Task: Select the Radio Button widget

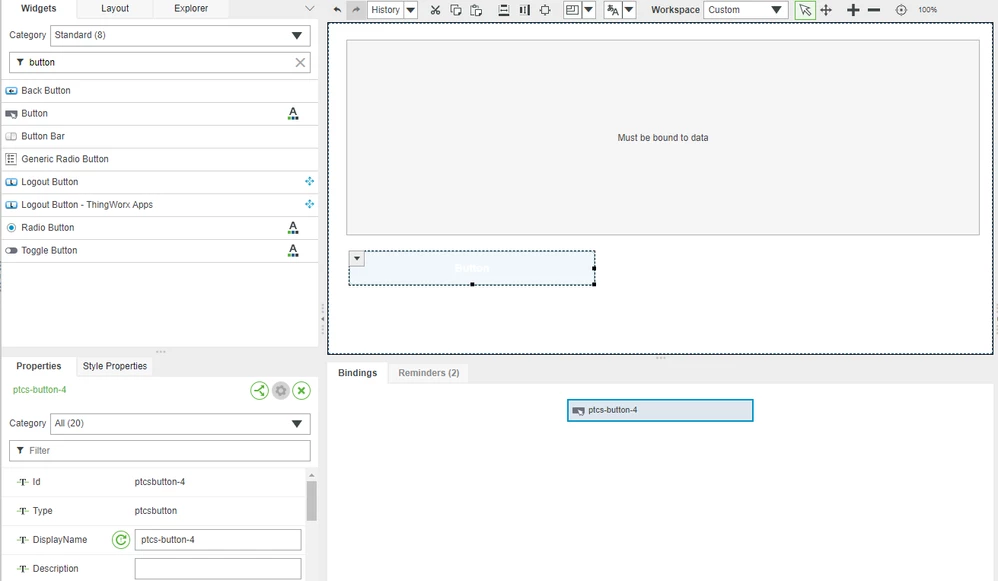Action: coord(160,228)
